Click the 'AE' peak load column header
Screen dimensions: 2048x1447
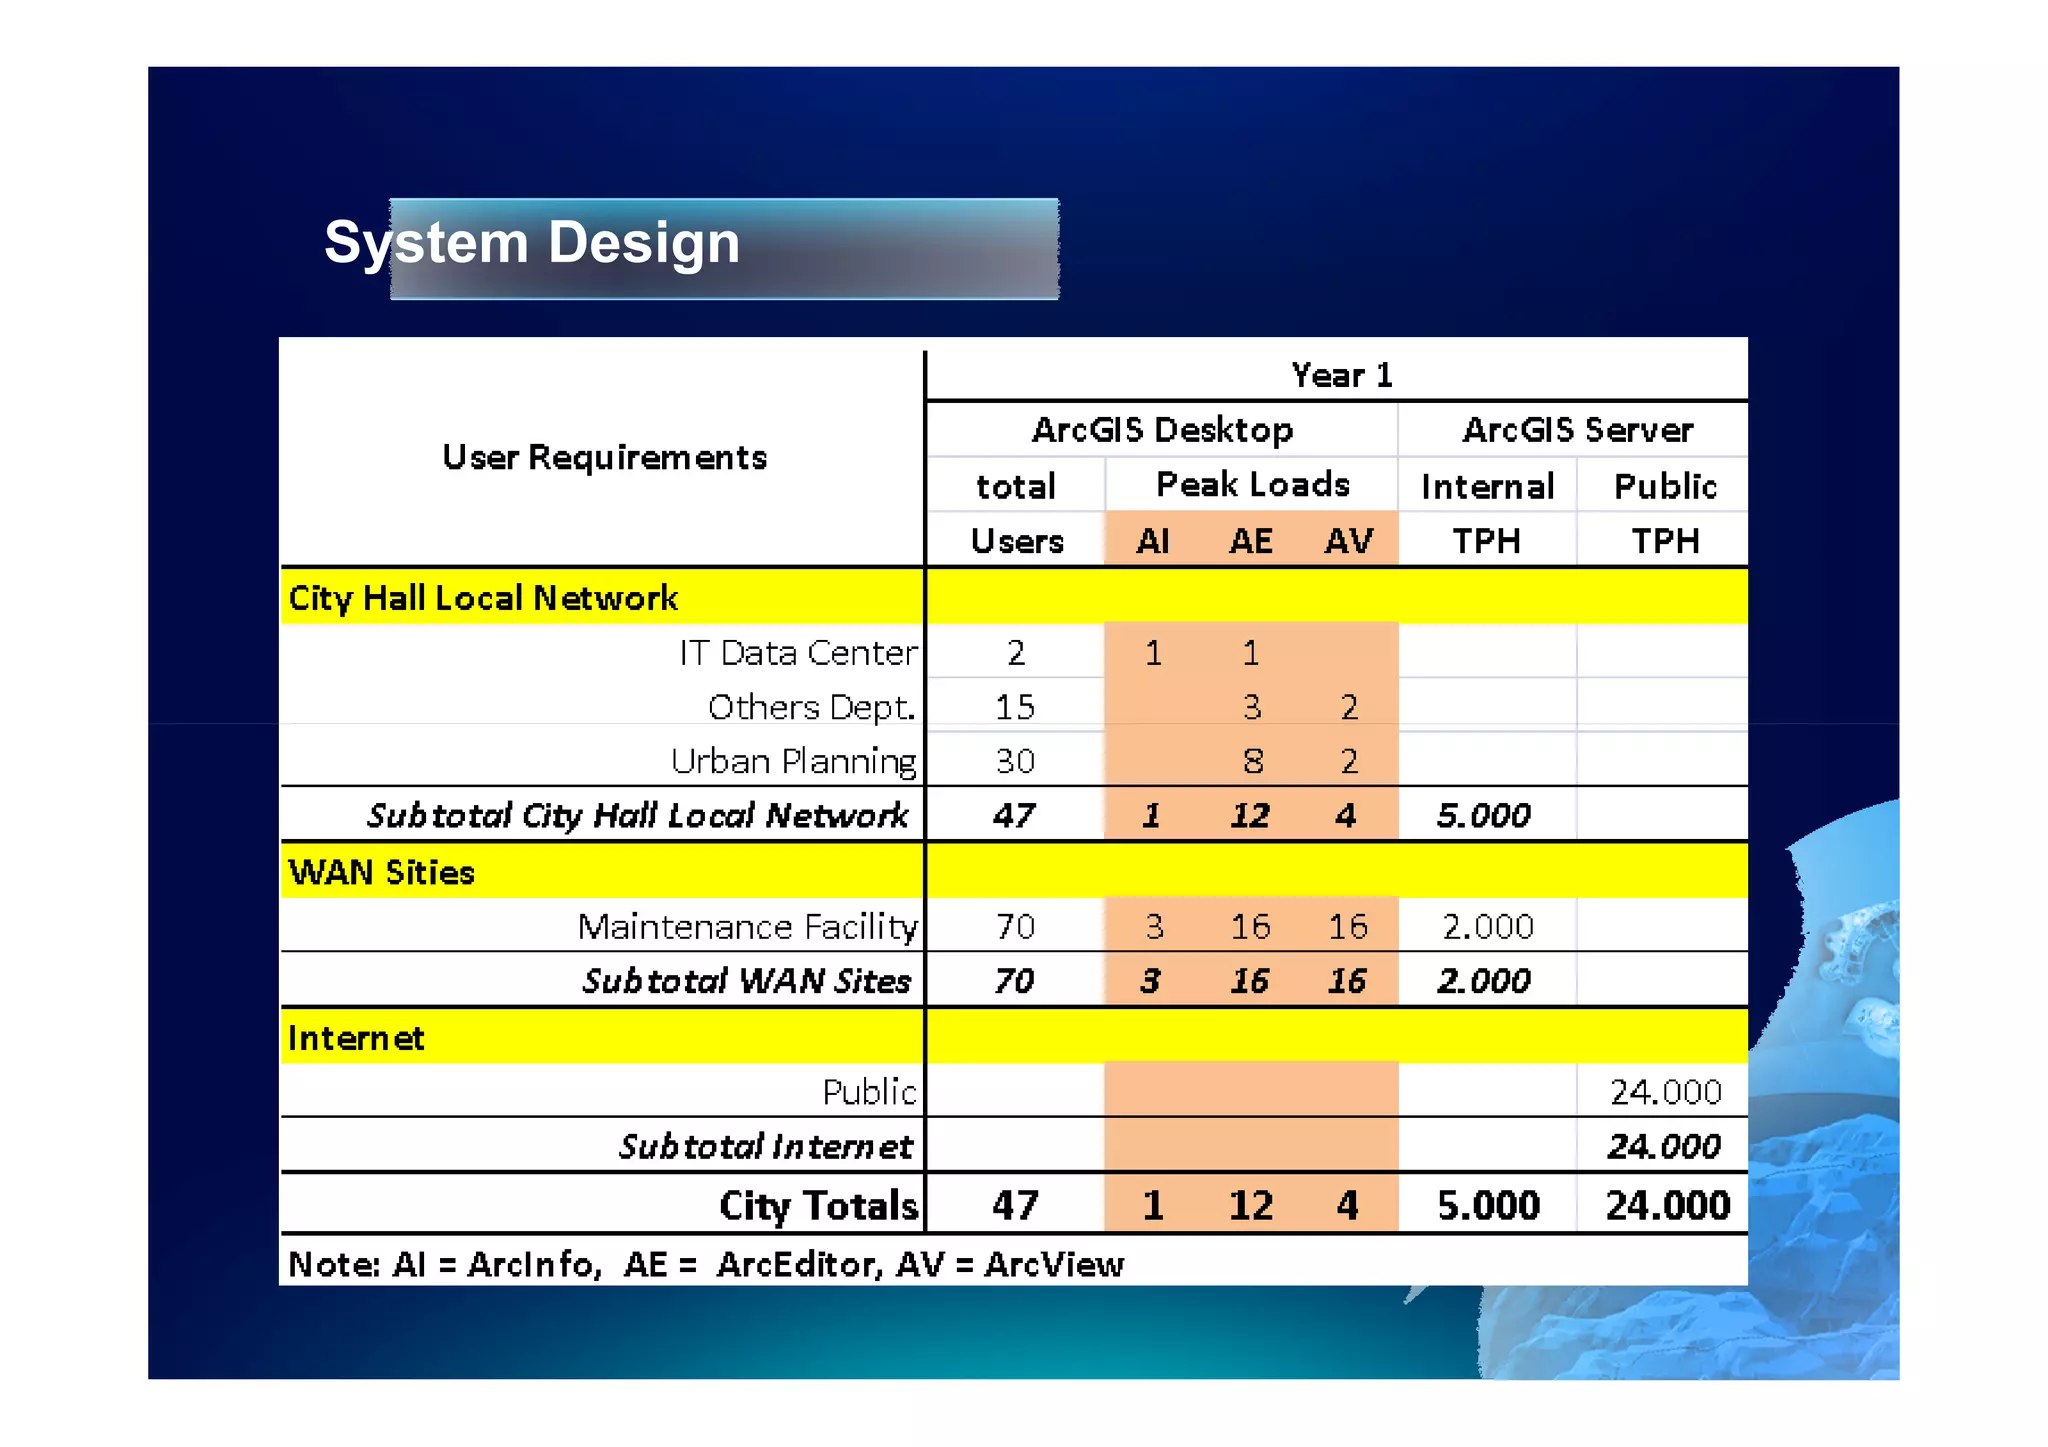click(x=1250, y=541)
